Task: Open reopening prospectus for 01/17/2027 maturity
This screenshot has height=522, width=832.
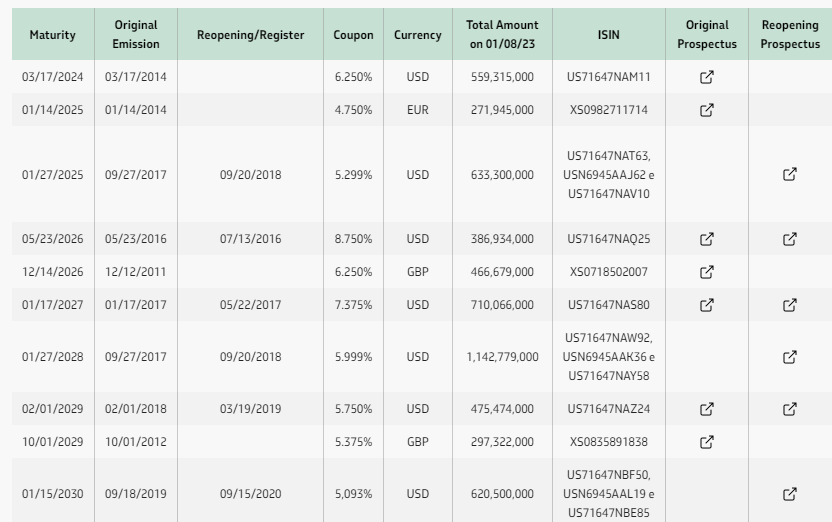Action: [x=790, y=305]
